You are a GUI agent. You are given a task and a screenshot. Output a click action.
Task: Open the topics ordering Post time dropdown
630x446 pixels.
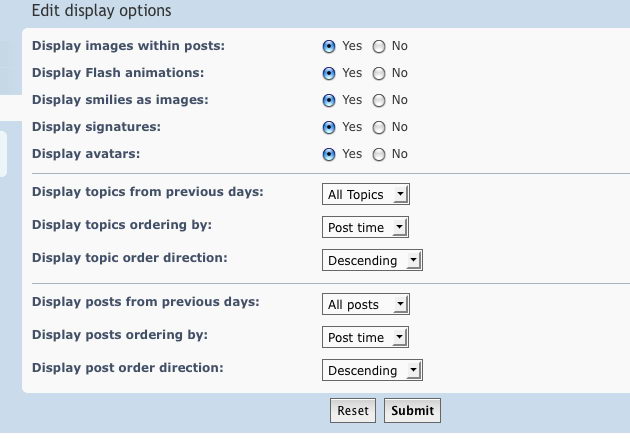pyautogui.click(x=365, y=227)
